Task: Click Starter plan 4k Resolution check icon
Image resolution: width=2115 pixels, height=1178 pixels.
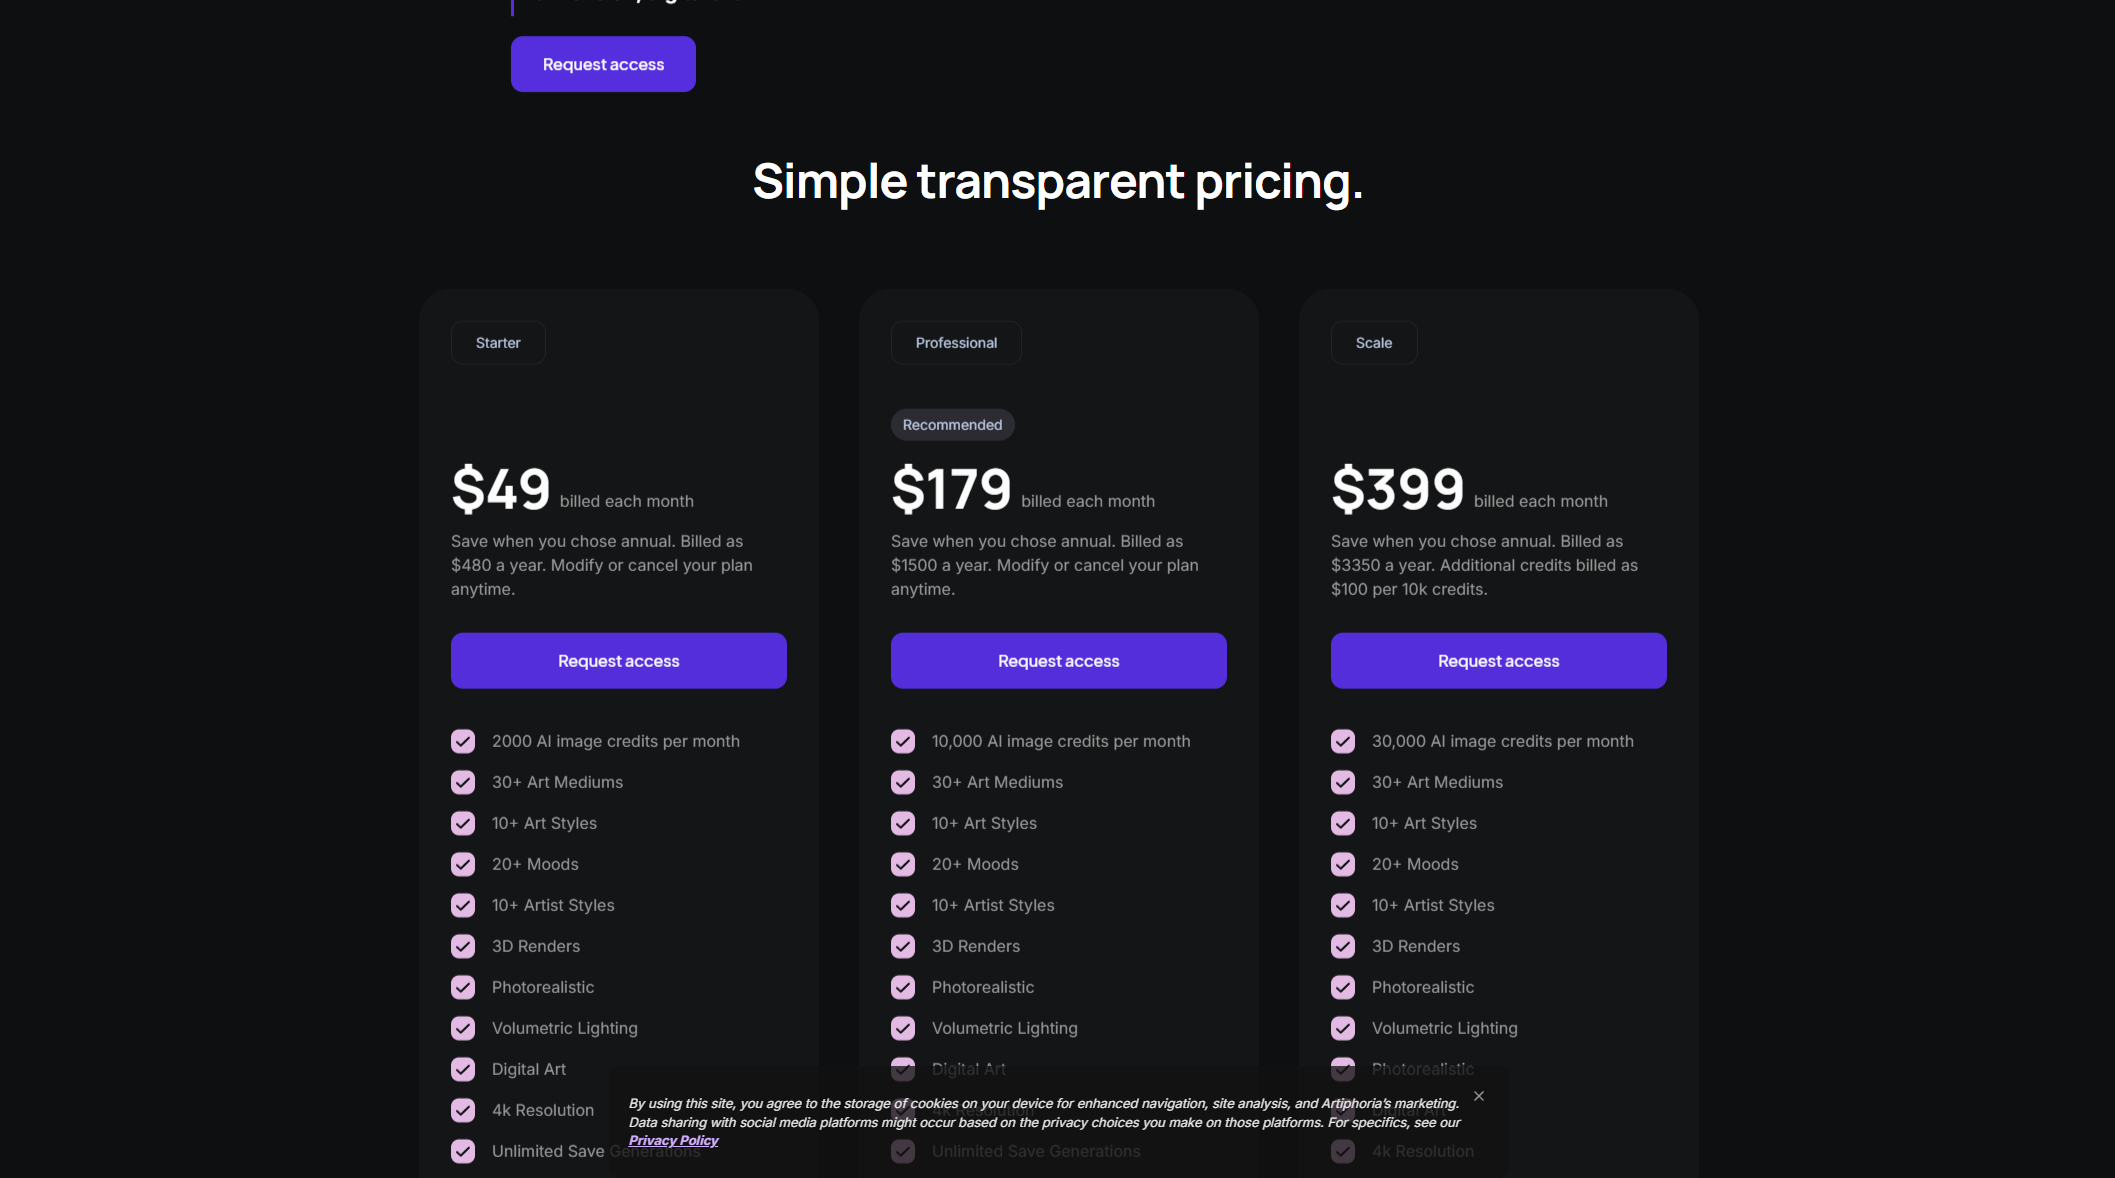Action: click(x=463, y=1111)
